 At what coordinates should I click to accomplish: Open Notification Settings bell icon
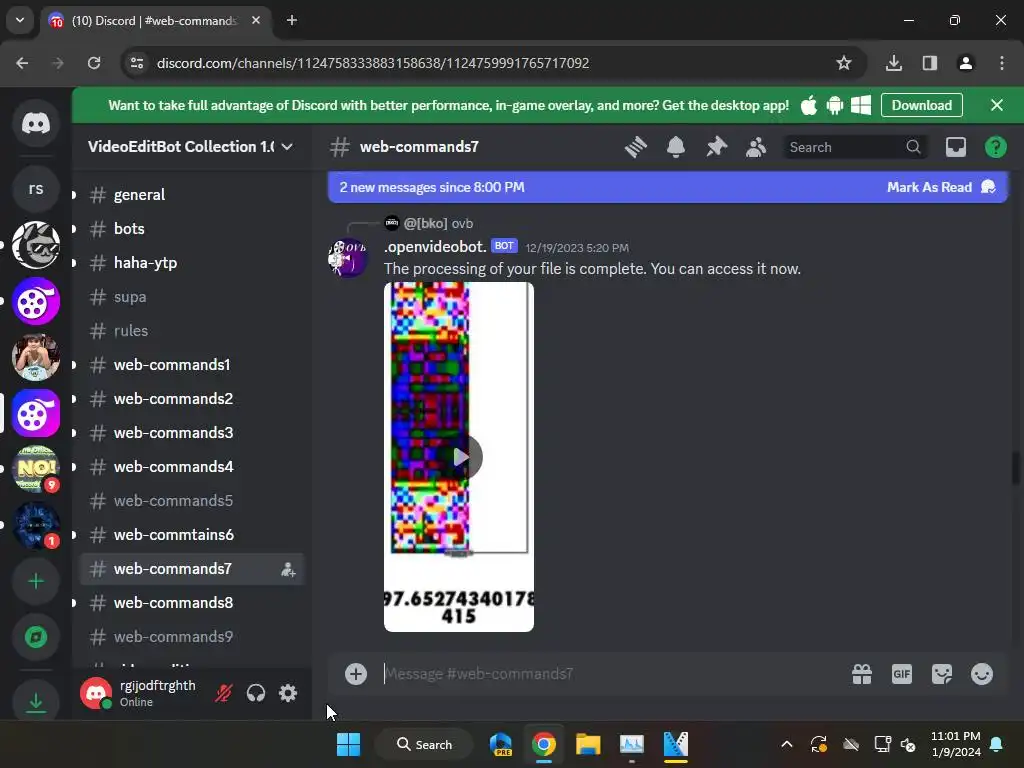(676, 147)
